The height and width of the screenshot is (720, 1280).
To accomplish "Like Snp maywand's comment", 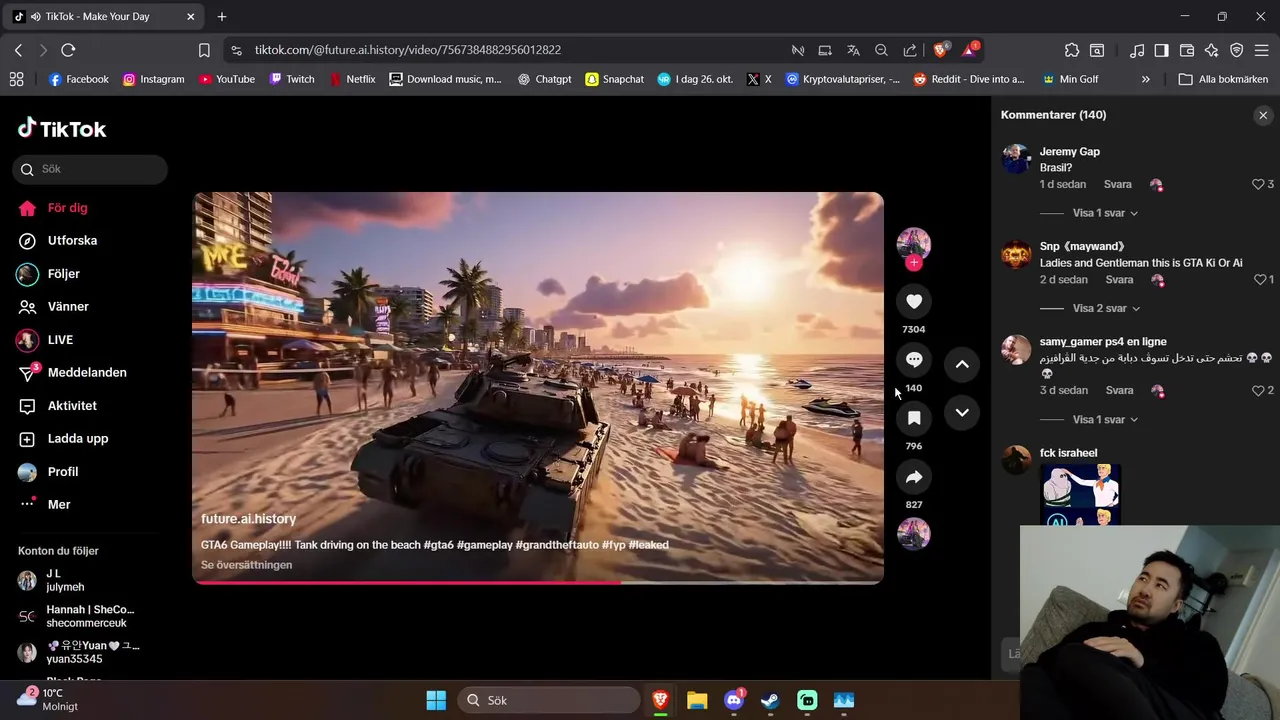I will (x=1259, y=280).
